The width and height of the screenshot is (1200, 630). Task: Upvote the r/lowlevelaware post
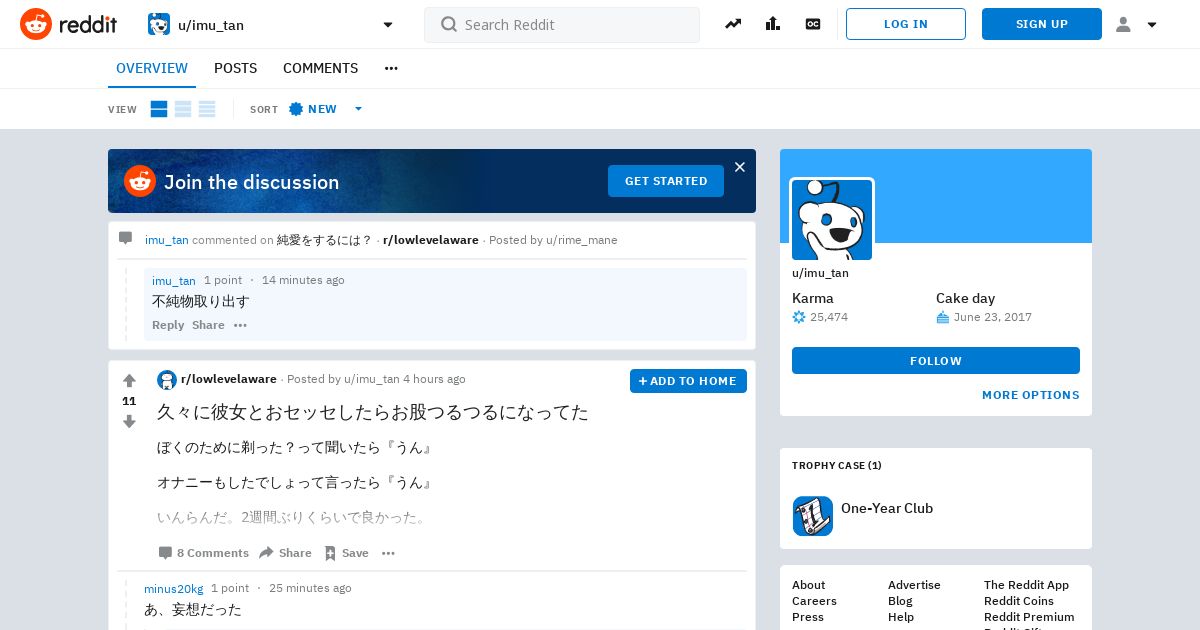[x=129, y=381]
